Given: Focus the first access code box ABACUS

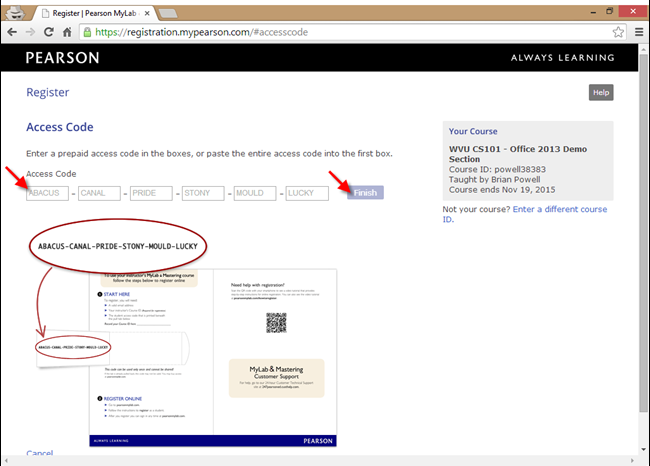Looking at the screenshot, I should tap(47, 193).
